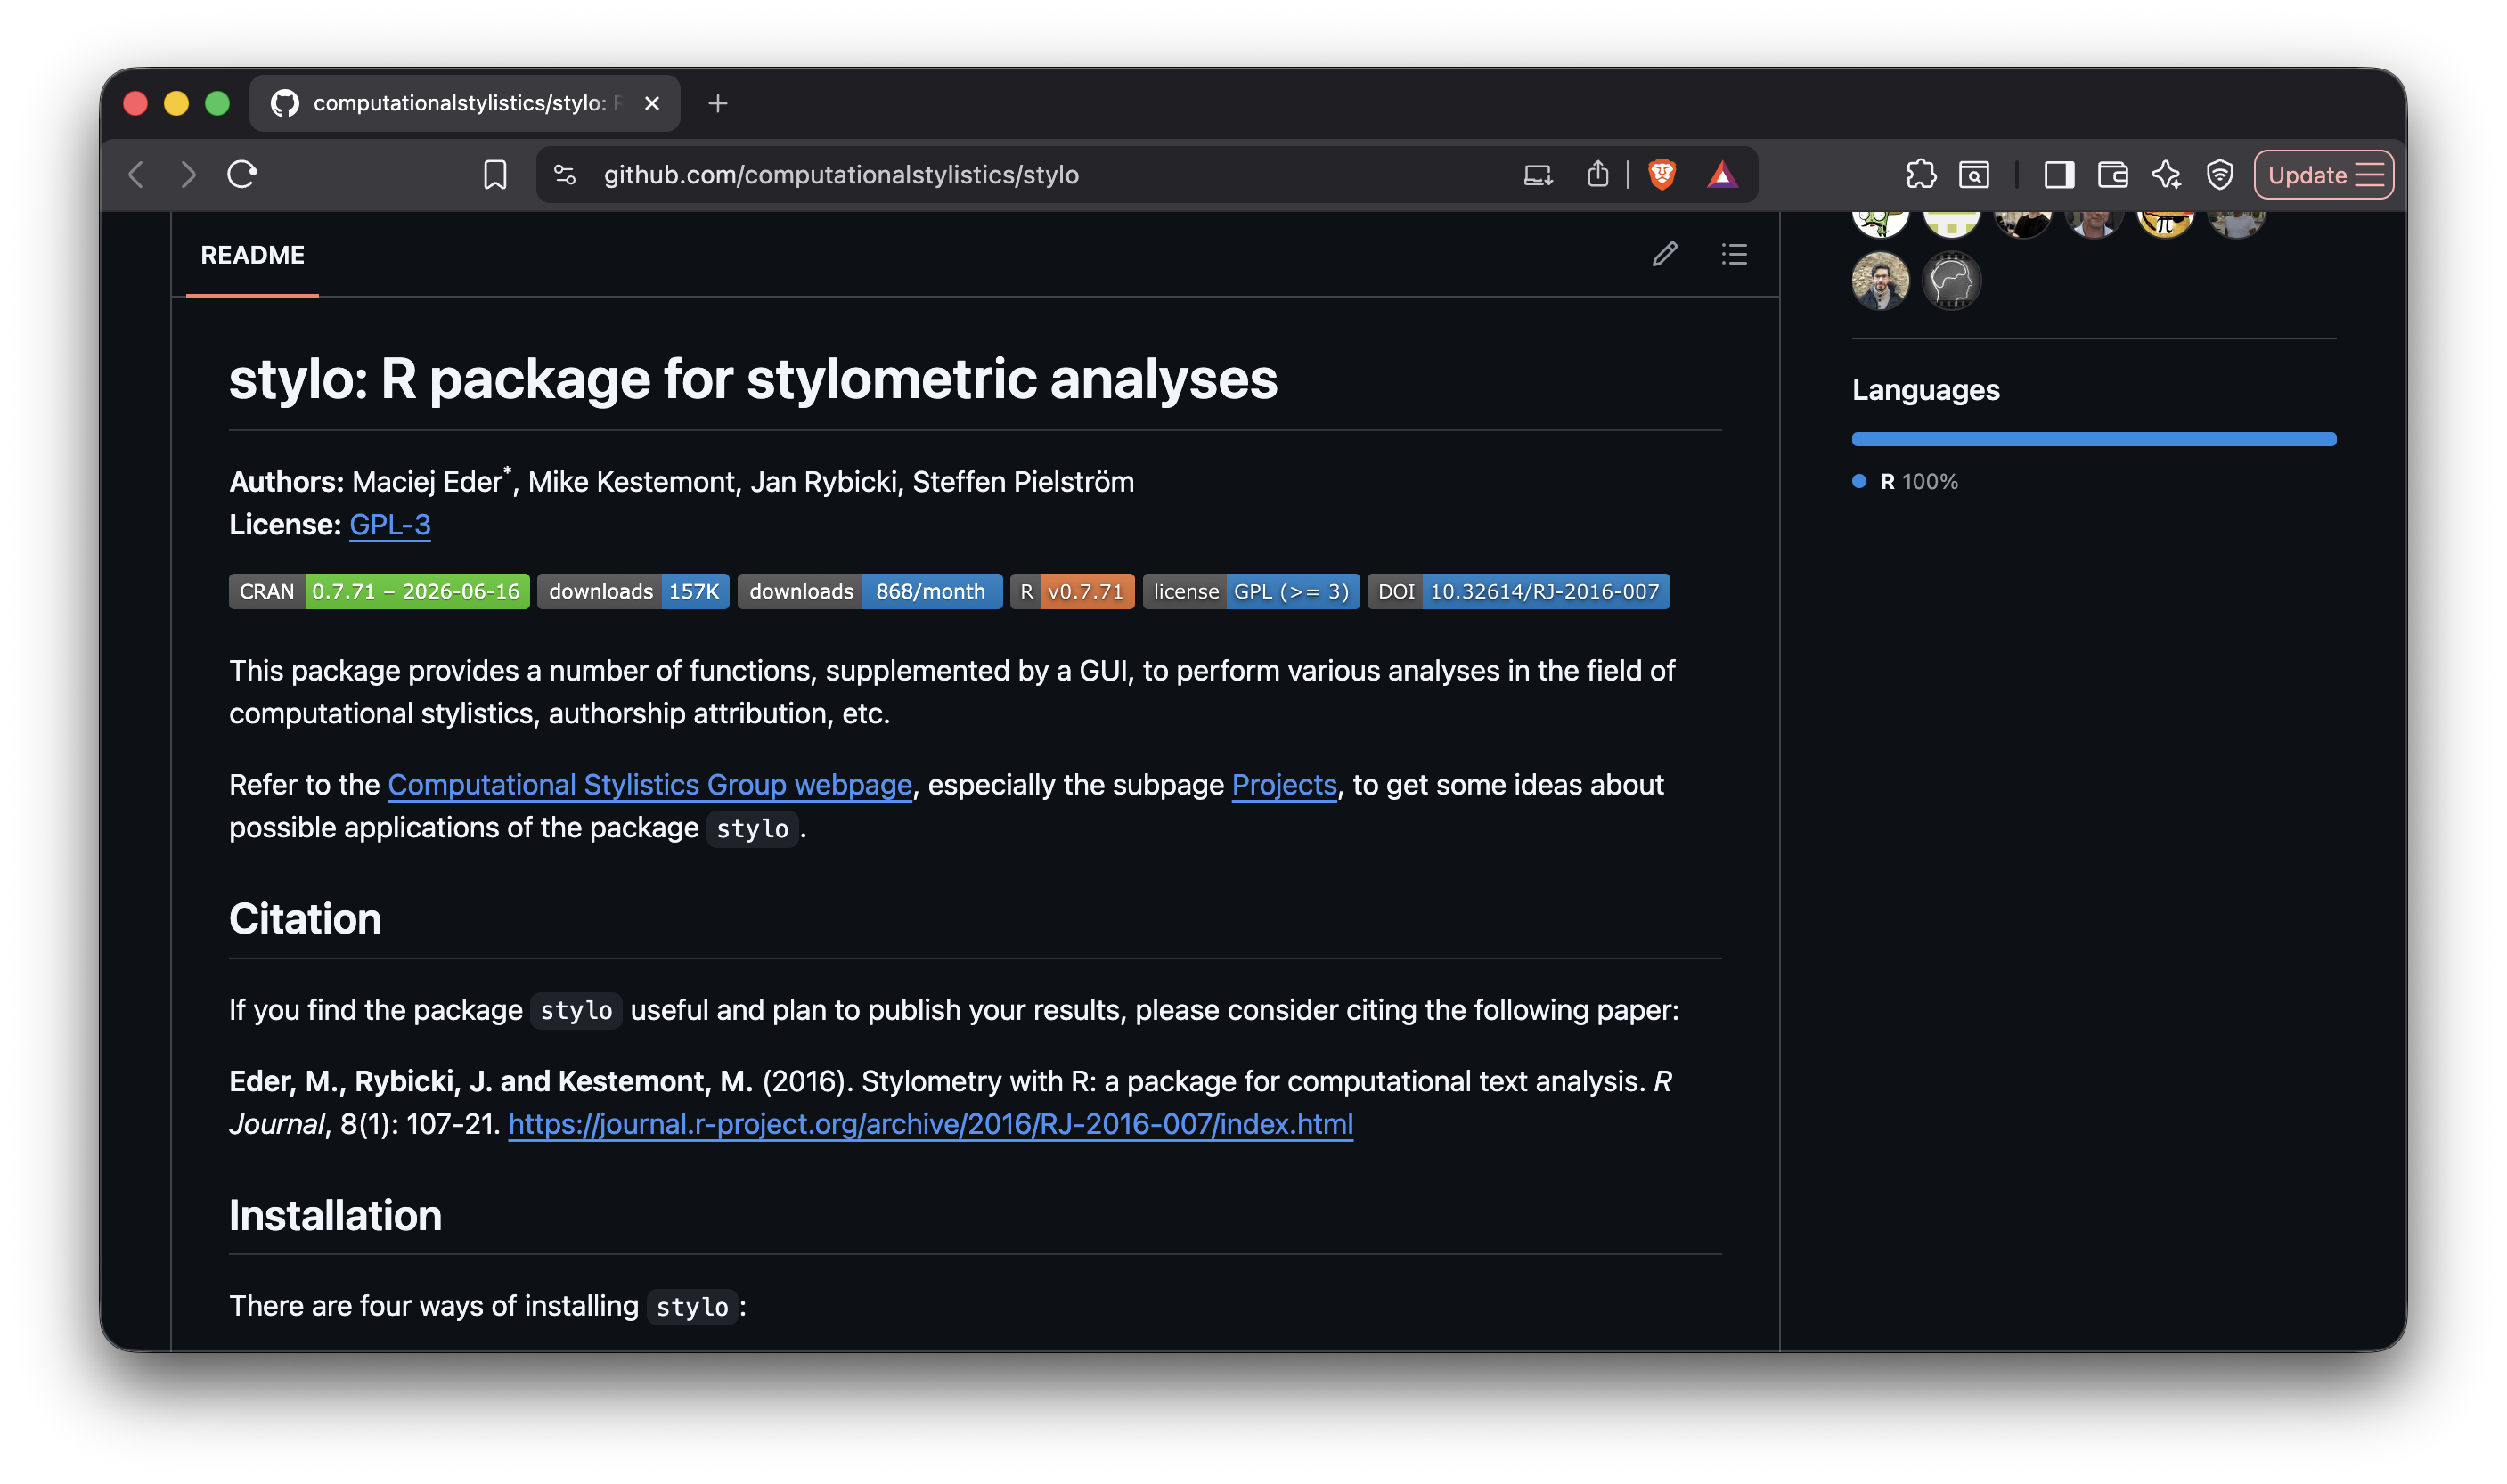Click the tab search icon in the toolbar
2507x1484 pixels.
click(1974, 175)
